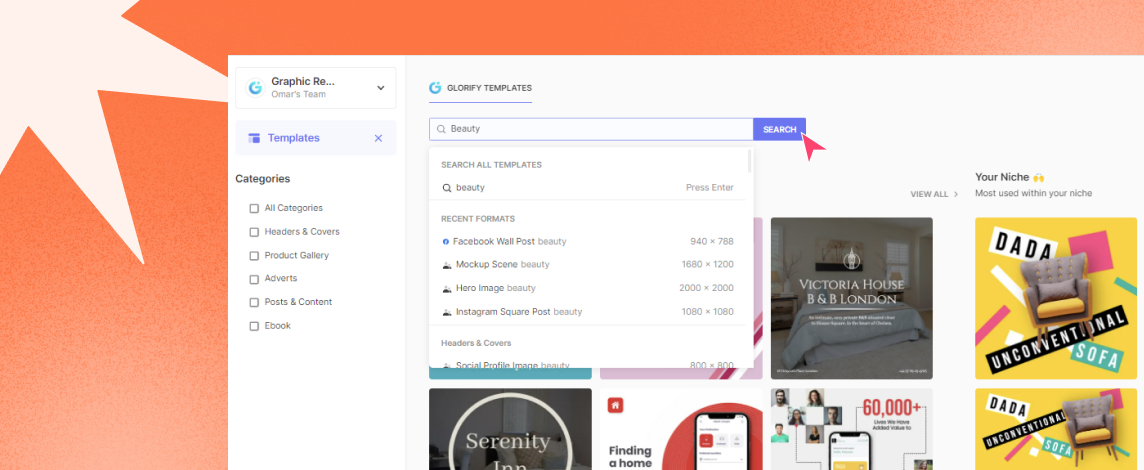Click the Categories heading
Screen dimensions: 1144x470
point(263,178)
